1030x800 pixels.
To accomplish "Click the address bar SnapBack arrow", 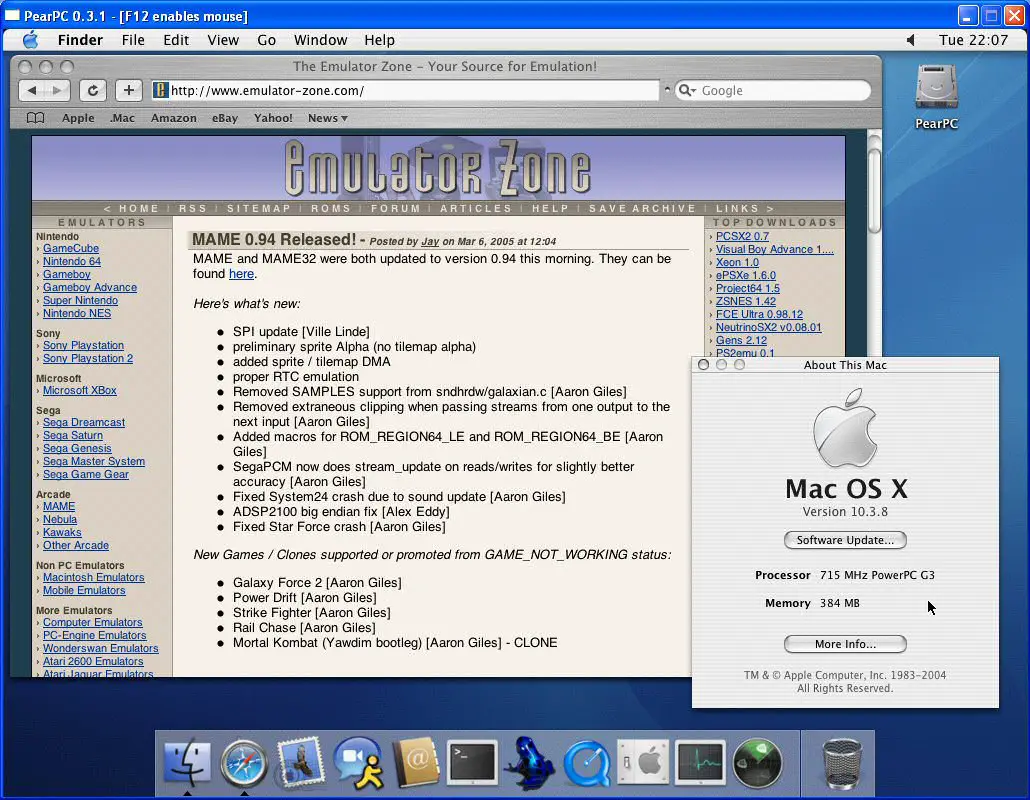I will point(667,89).
